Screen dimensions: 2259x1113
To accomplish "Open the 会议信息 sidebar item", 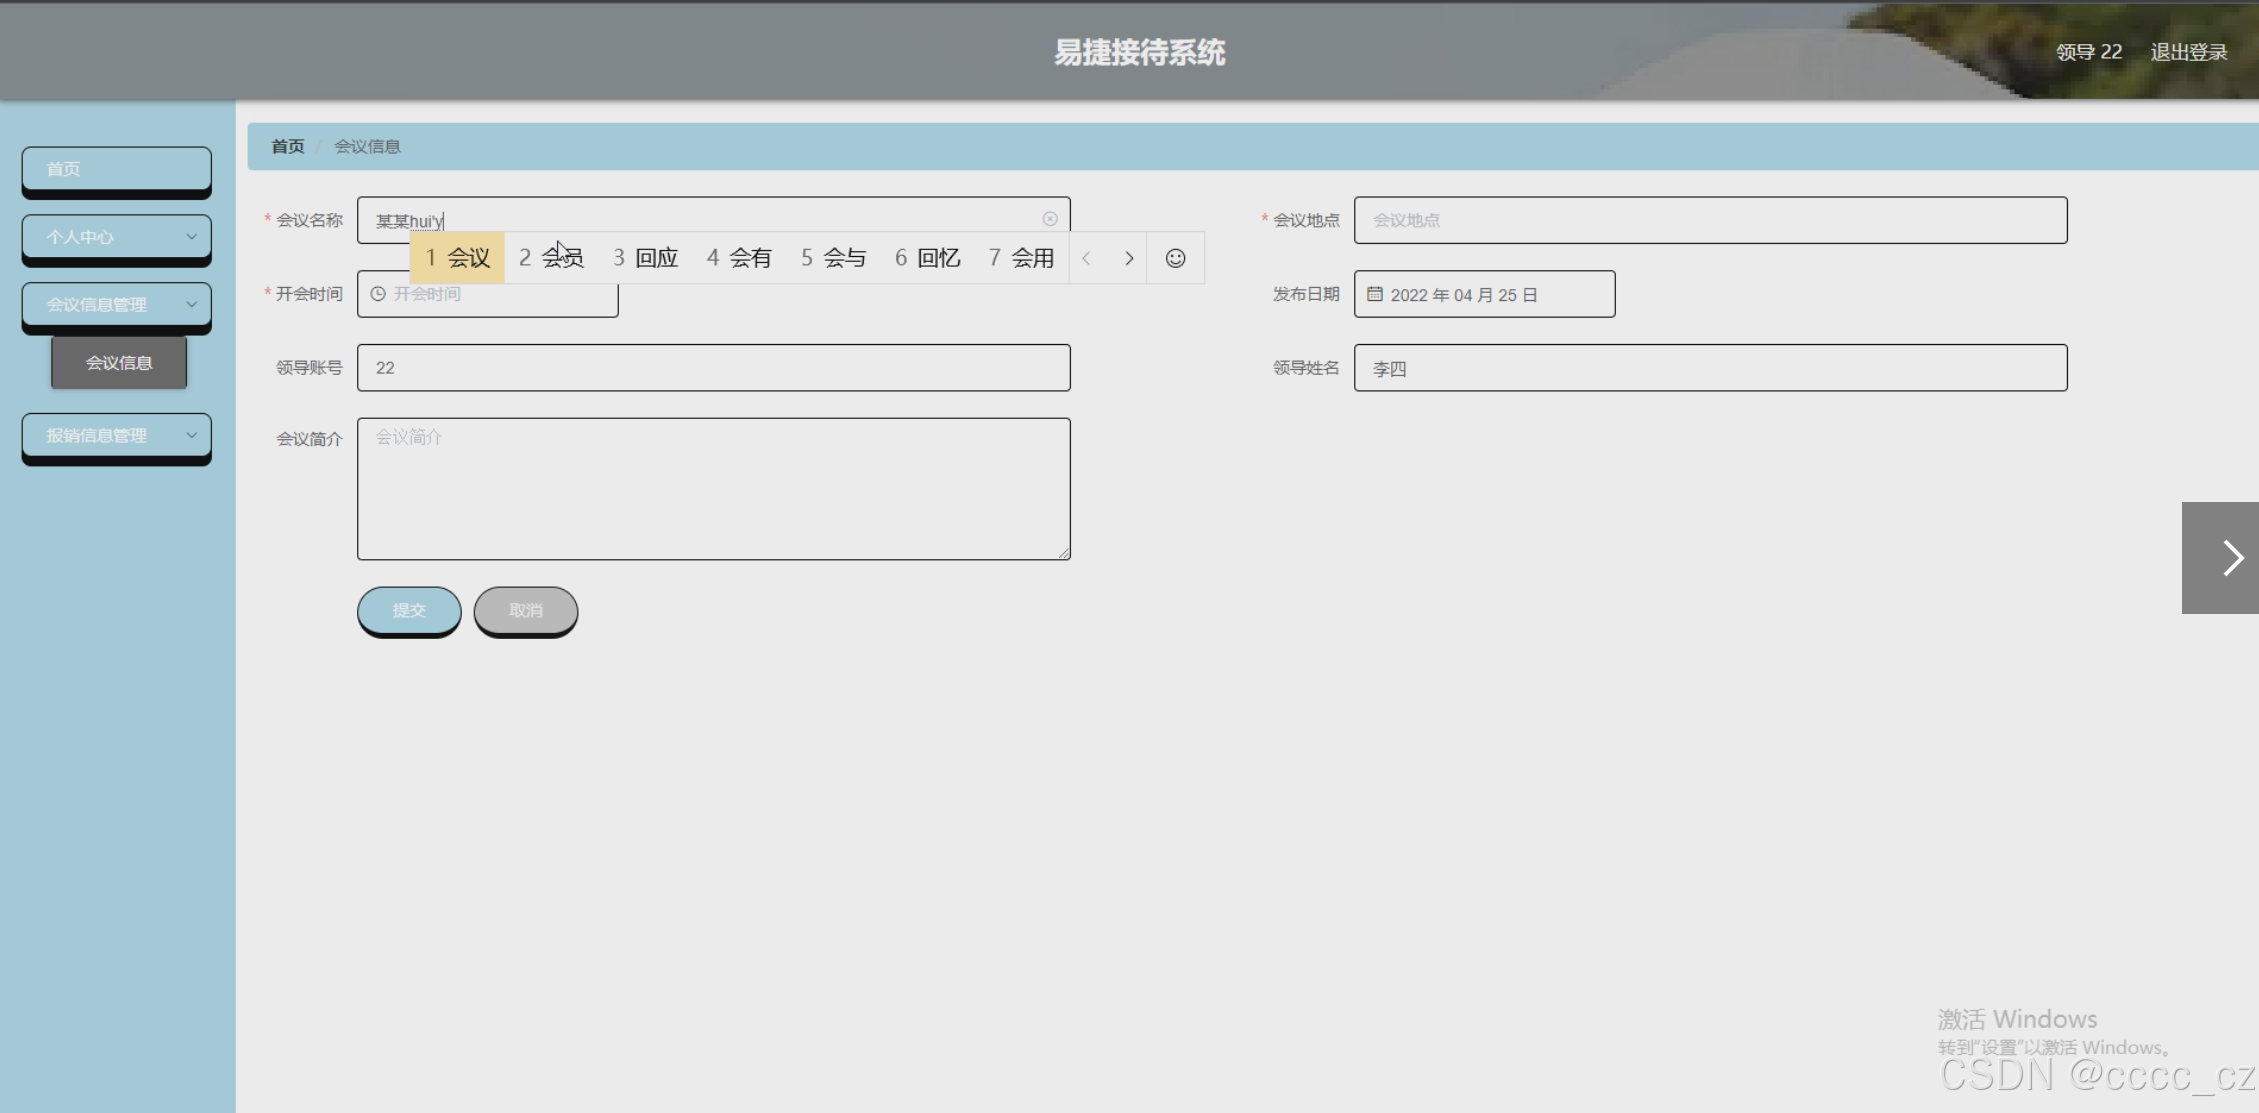I will [x=118, y=362].
